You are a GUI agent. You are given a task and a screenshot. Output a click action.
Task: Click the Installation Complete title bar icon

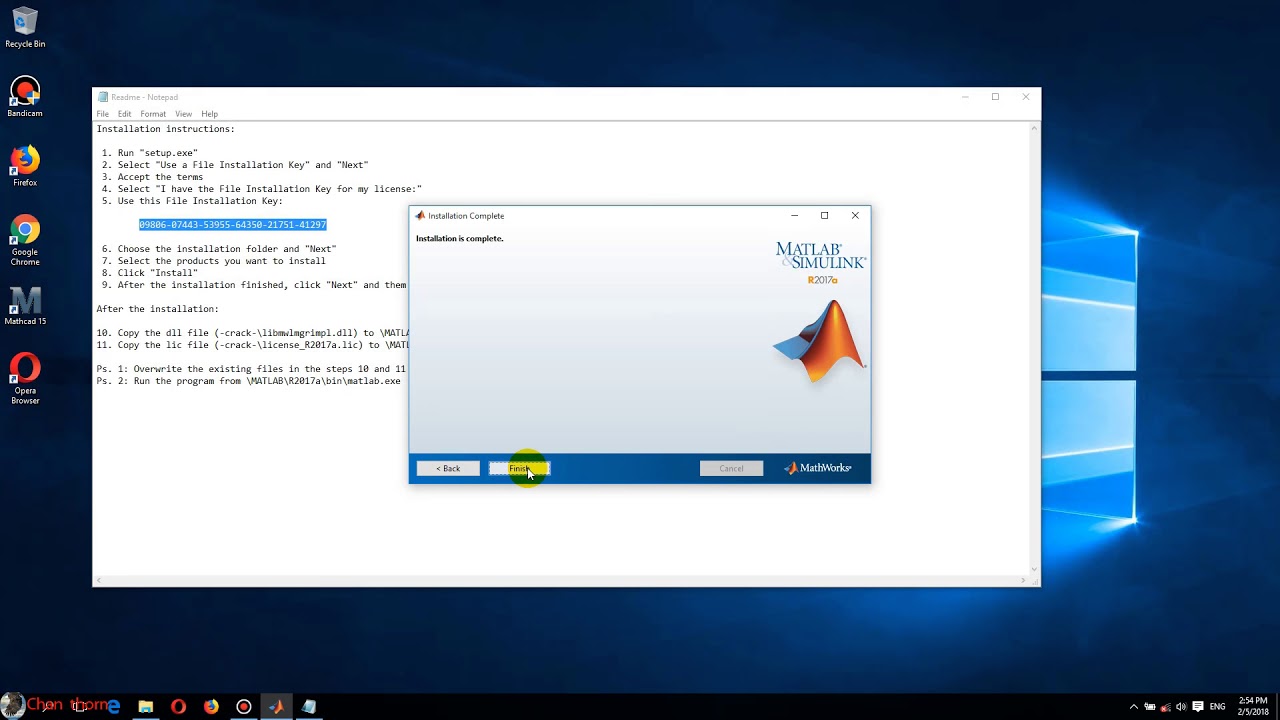tap(420, 216)
